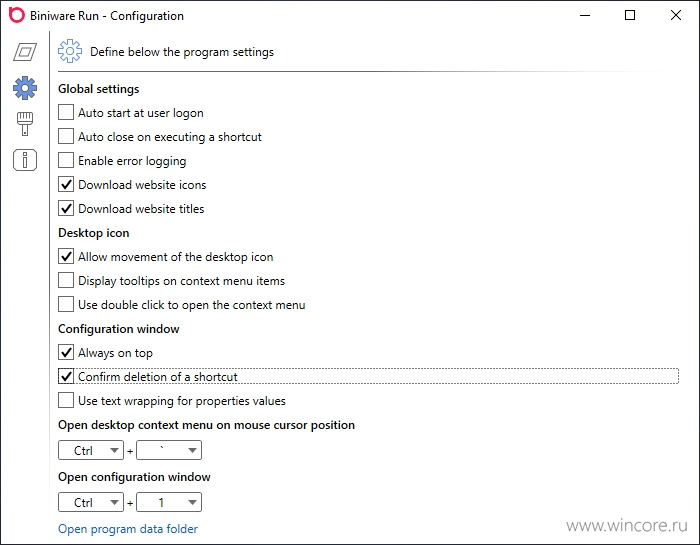Click the gear icon beside program settings header
Image resolution: width=700 pixels, height=545 pixels.
pyautogui.click(x=70, y=51)
